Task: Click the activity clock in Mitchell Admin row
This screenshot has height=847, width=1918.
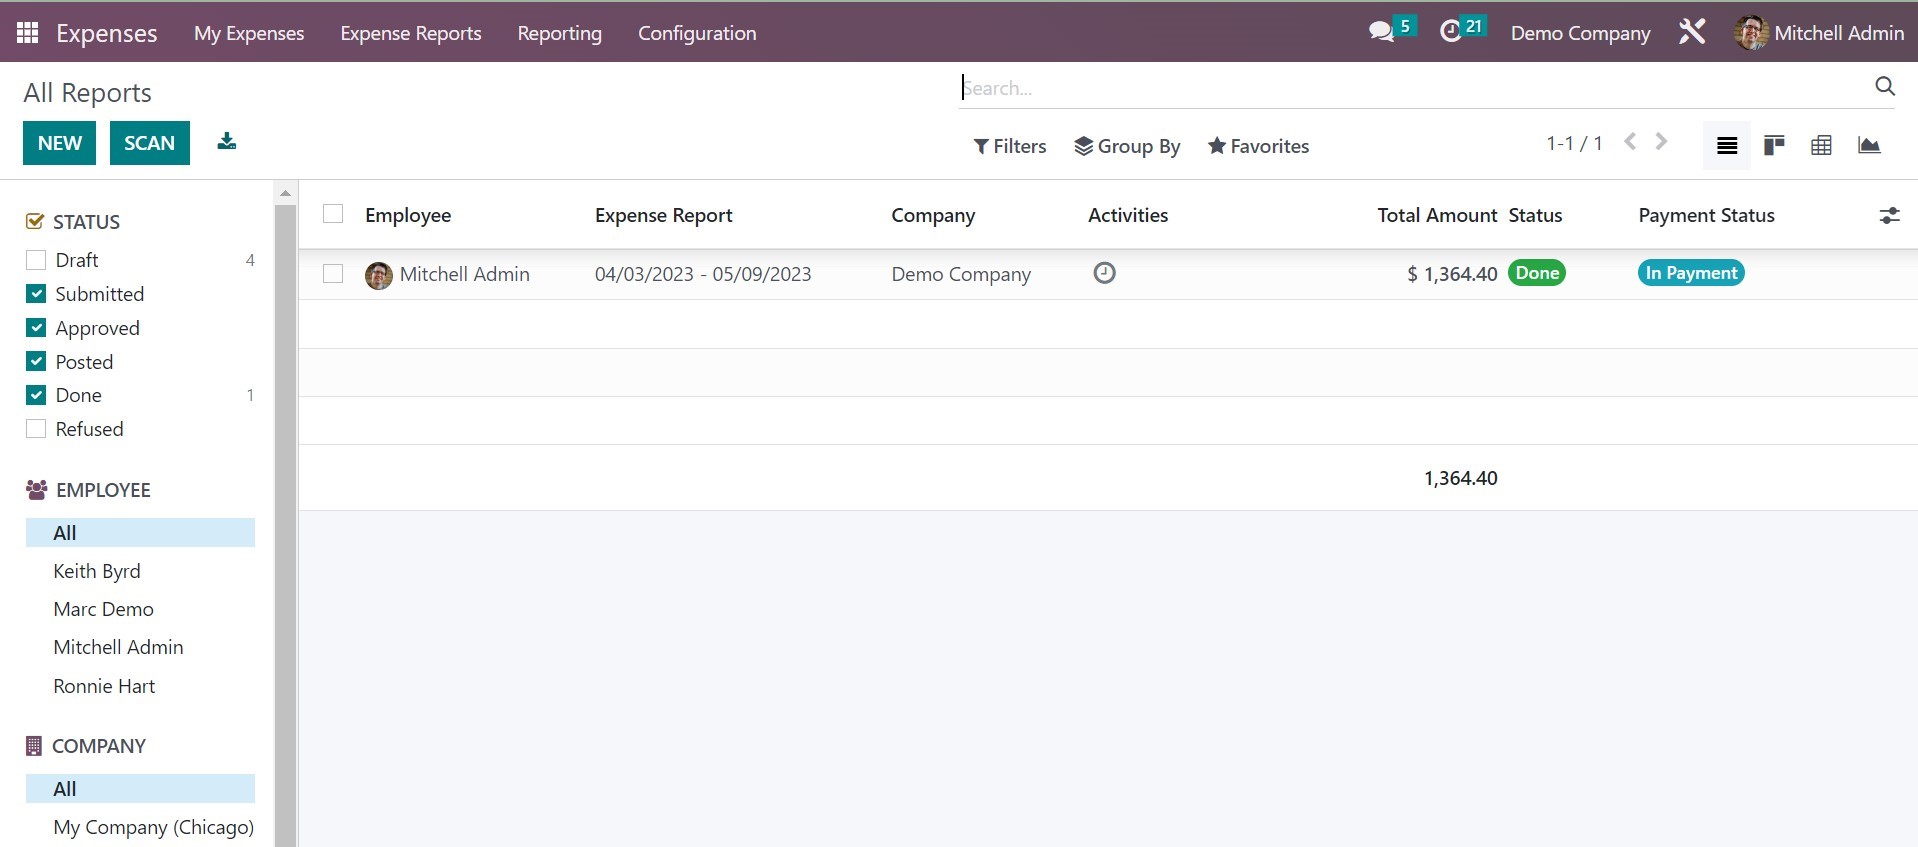Action: (x=1104, y=273)
